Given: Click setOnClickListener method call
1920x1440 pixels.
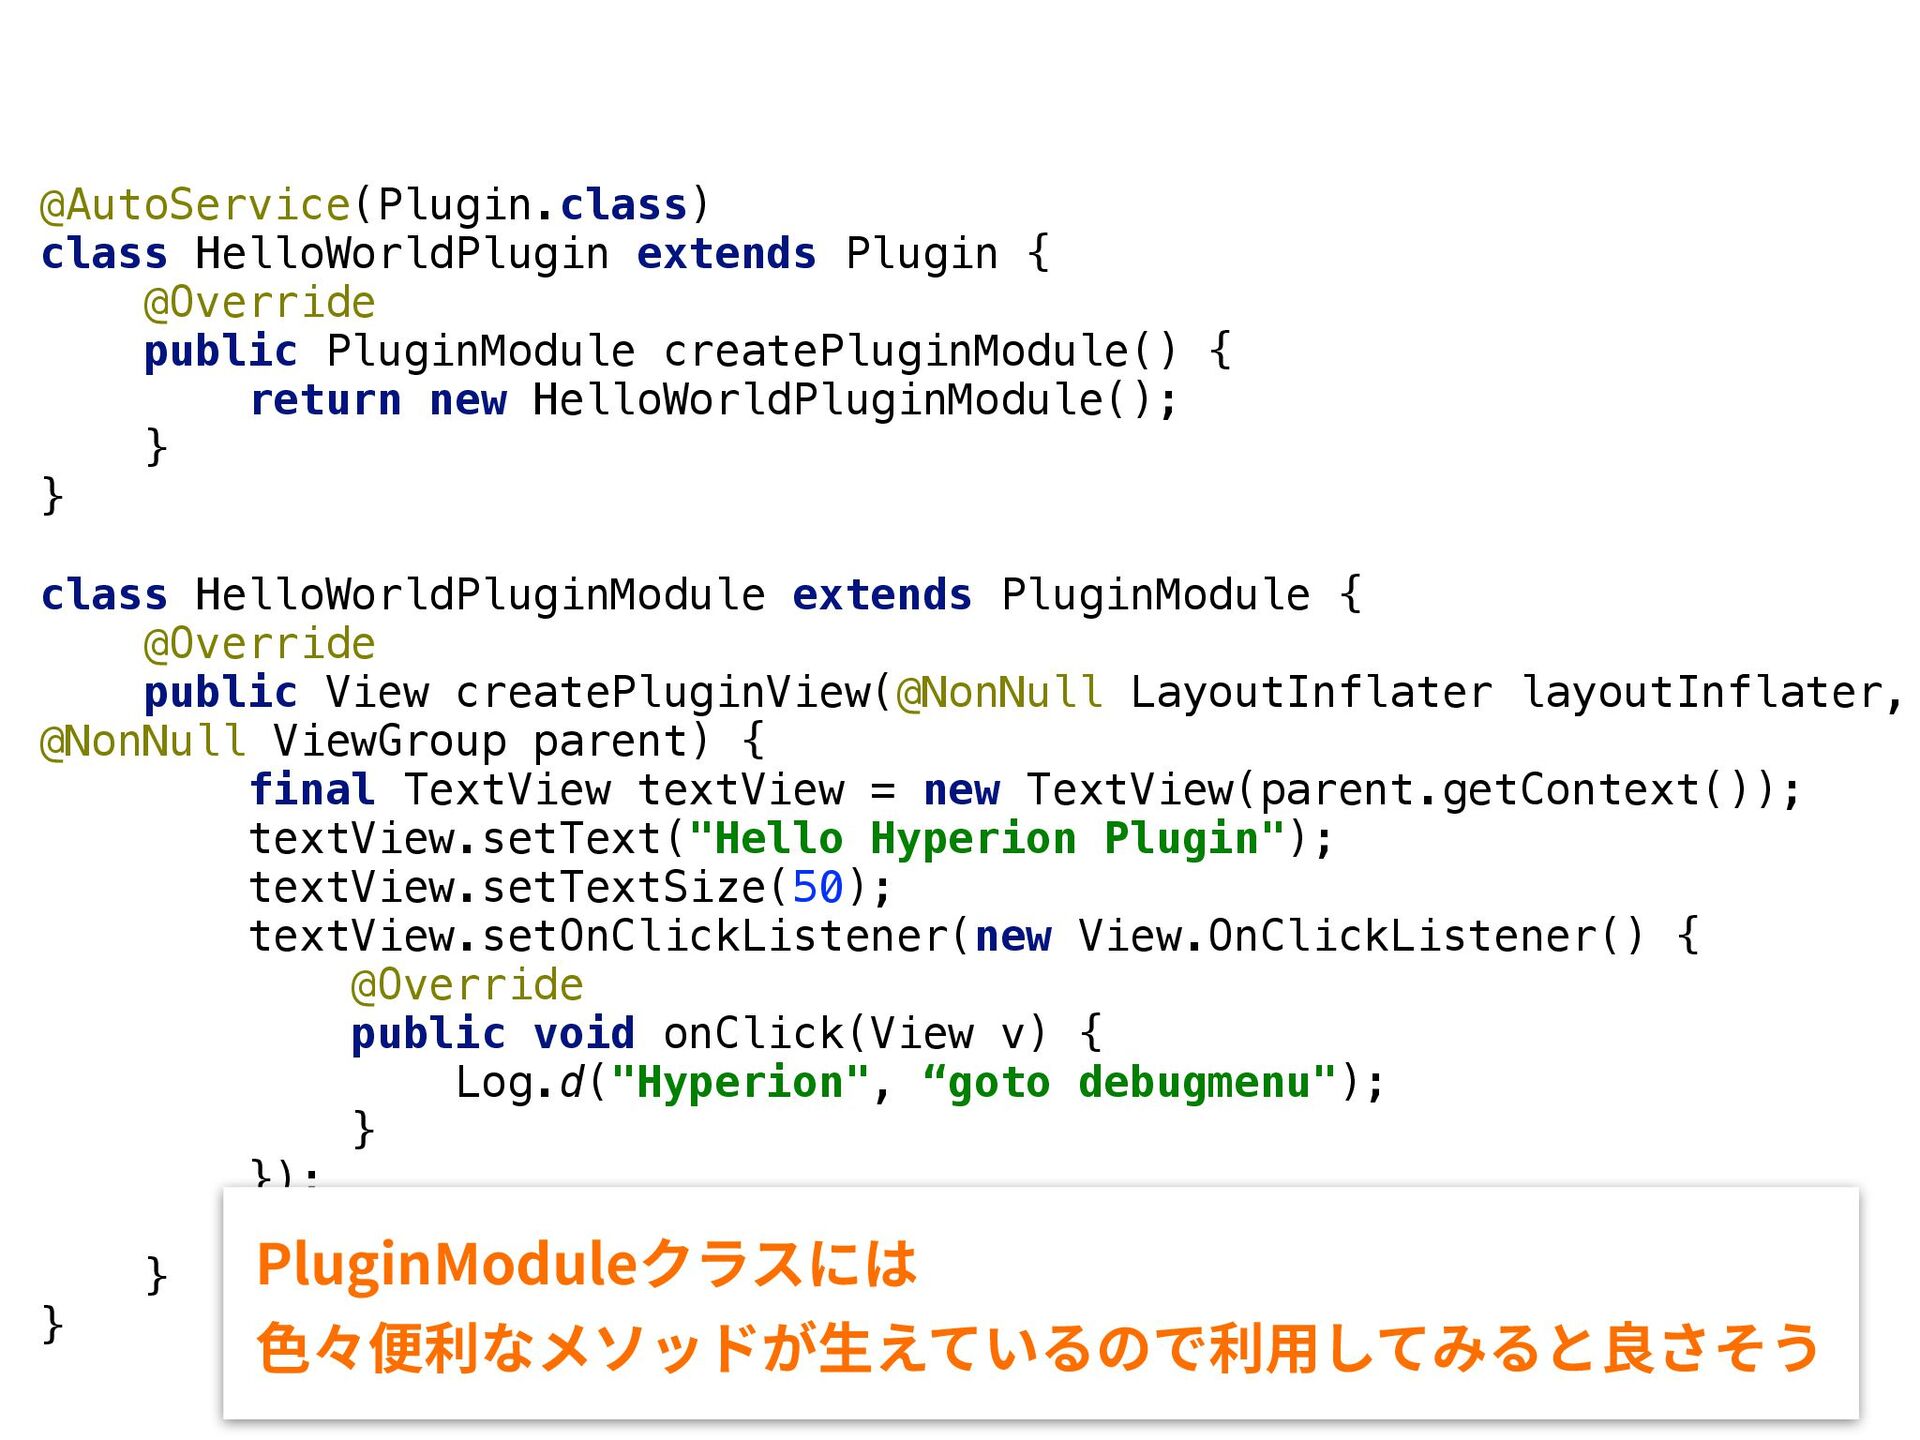Looking at the screenshot, I should coord(715,936).
